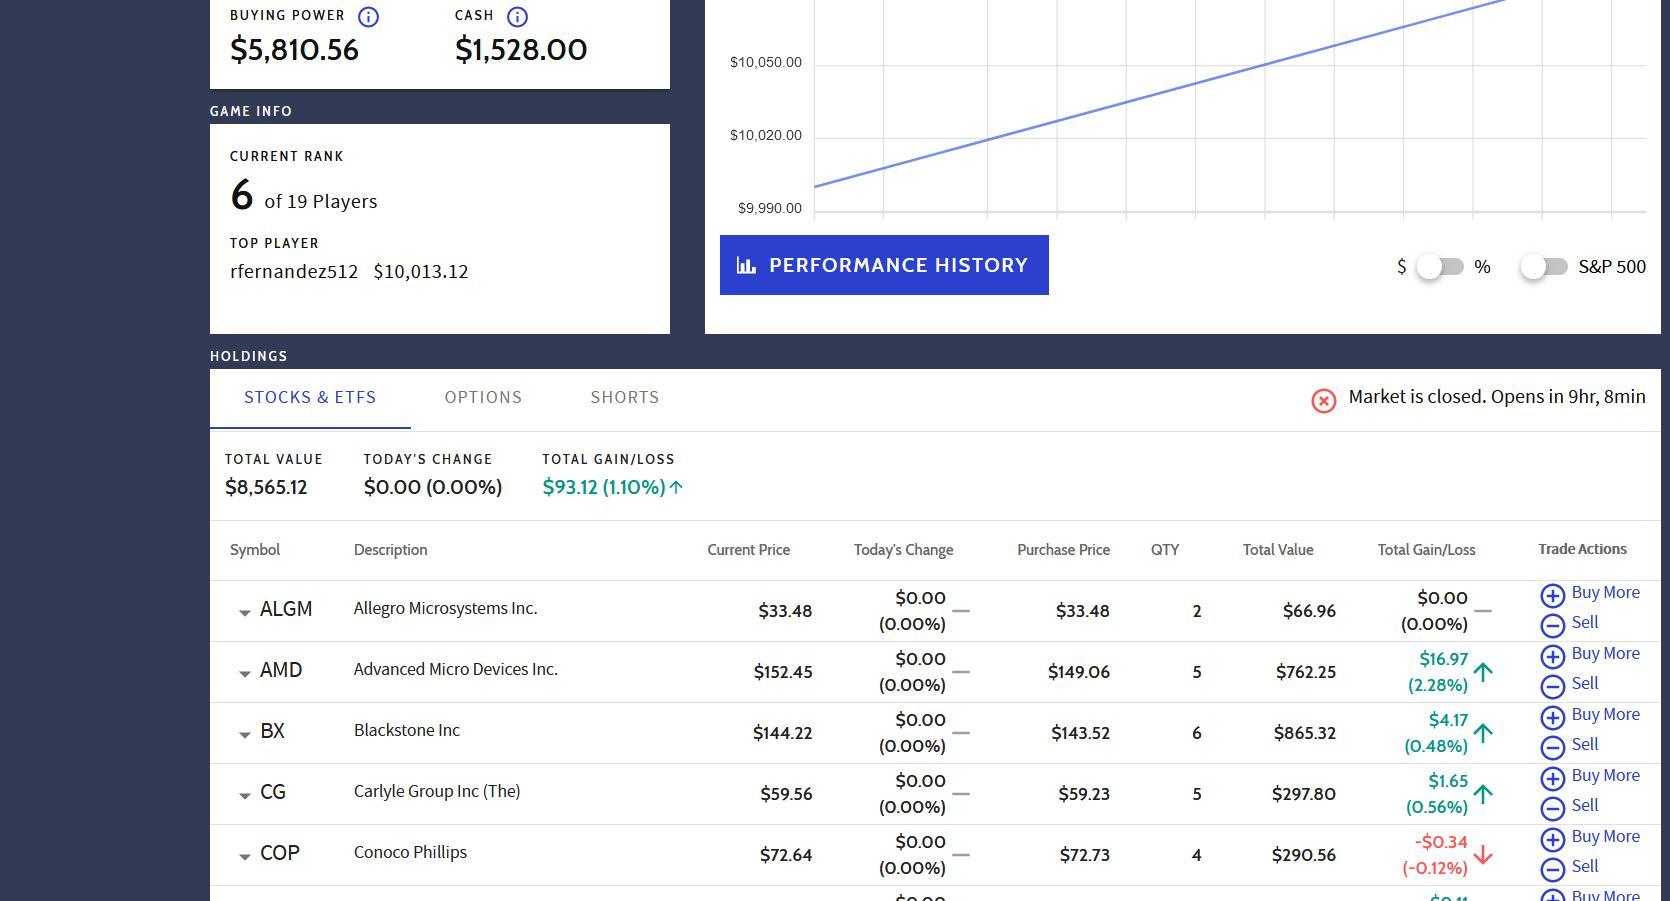Screen dimensions: 1670x901
Task: Expand the ALGM holding row
Action: point(244,612)
